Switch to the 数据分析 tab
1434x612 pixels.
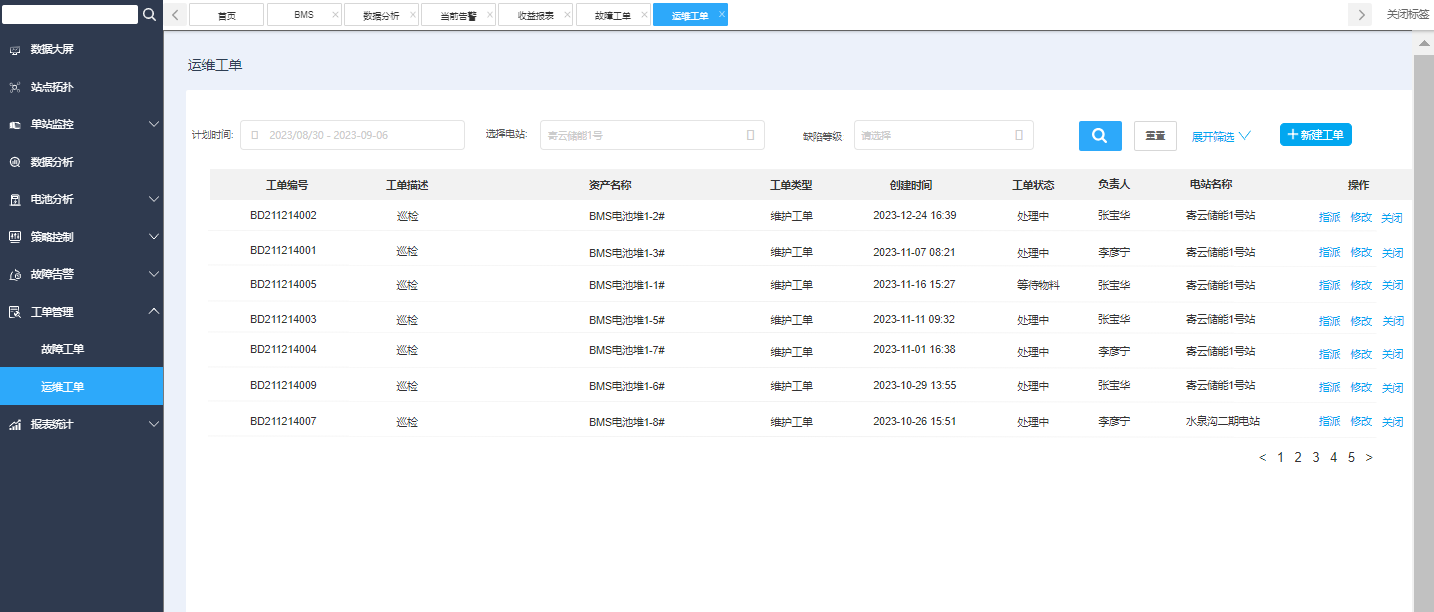click(x=381, y=15)
